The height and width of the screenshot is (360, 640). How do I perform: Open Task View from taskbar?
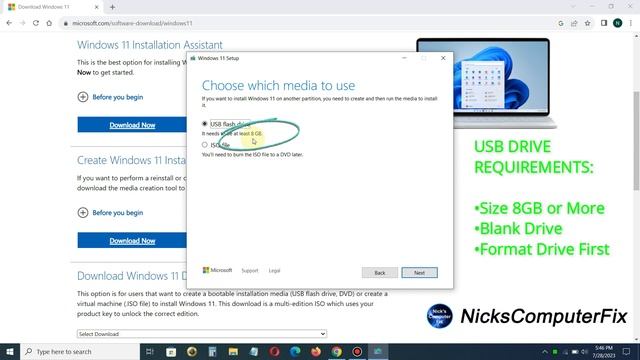pos(150,351)
